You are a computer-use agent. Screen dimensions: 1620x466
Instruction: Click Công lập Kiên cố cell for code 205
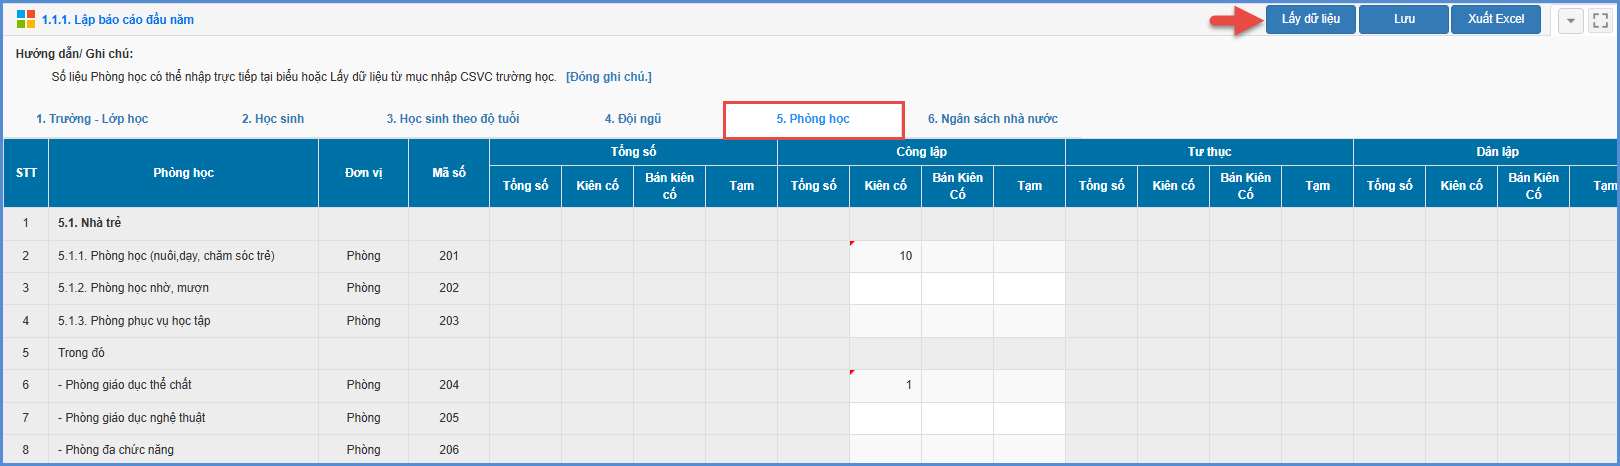coord(885,418)
